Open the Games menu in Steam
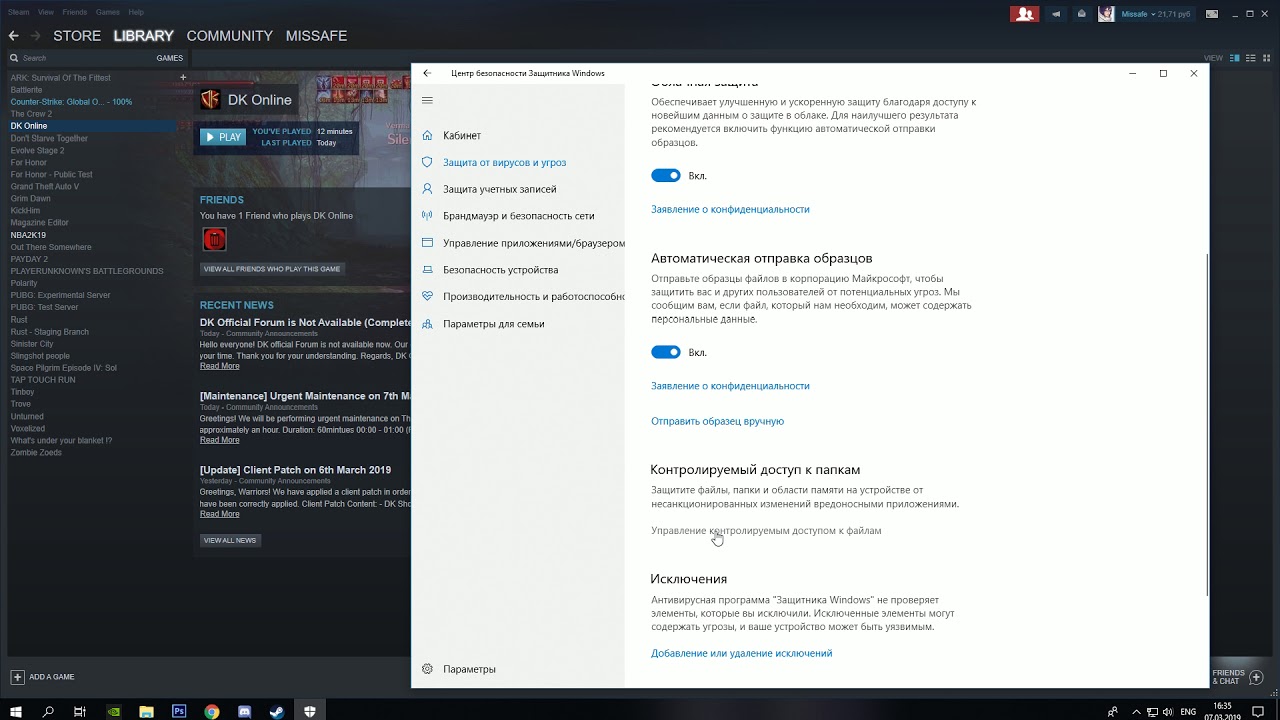This screenshot has width=1280, height=720. coord(108,12)
